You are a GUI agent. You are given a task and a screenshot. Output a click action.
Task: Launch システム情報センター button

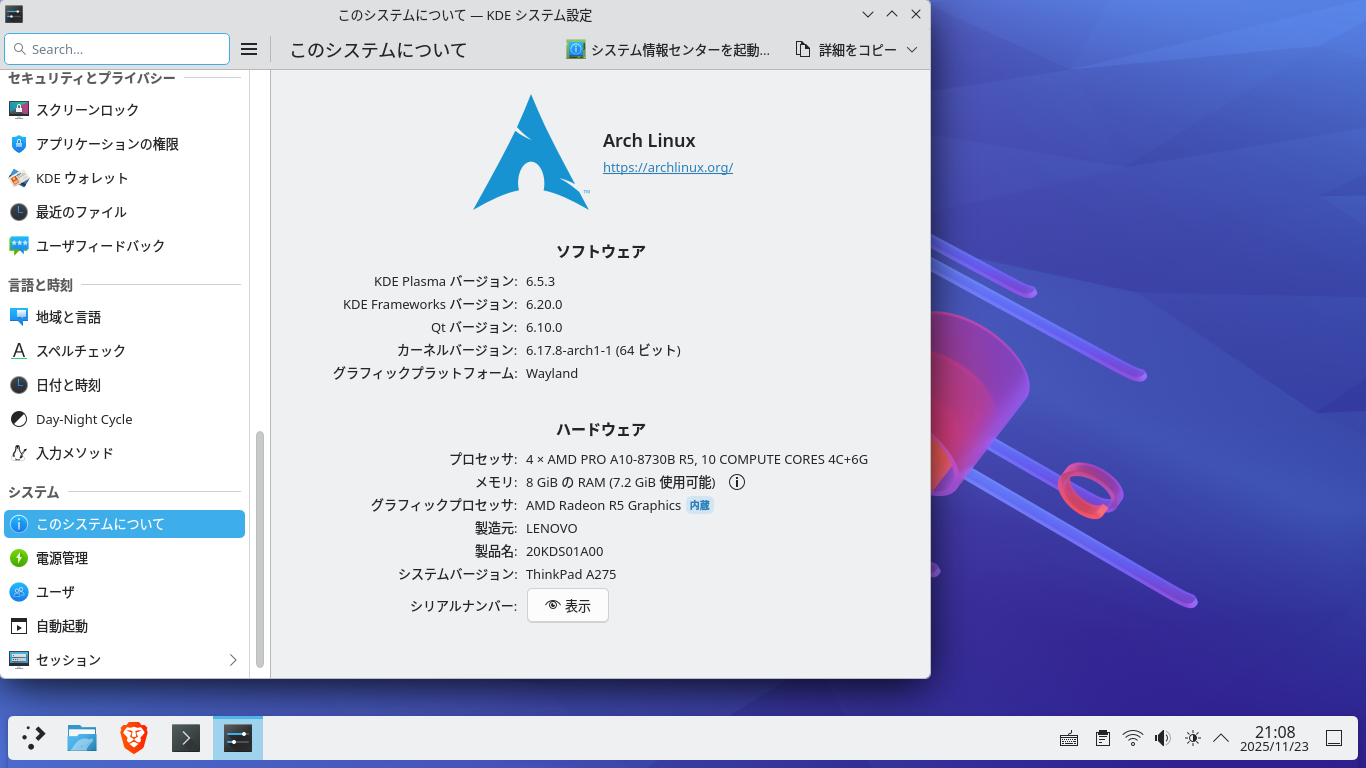(x=668, y=49)
